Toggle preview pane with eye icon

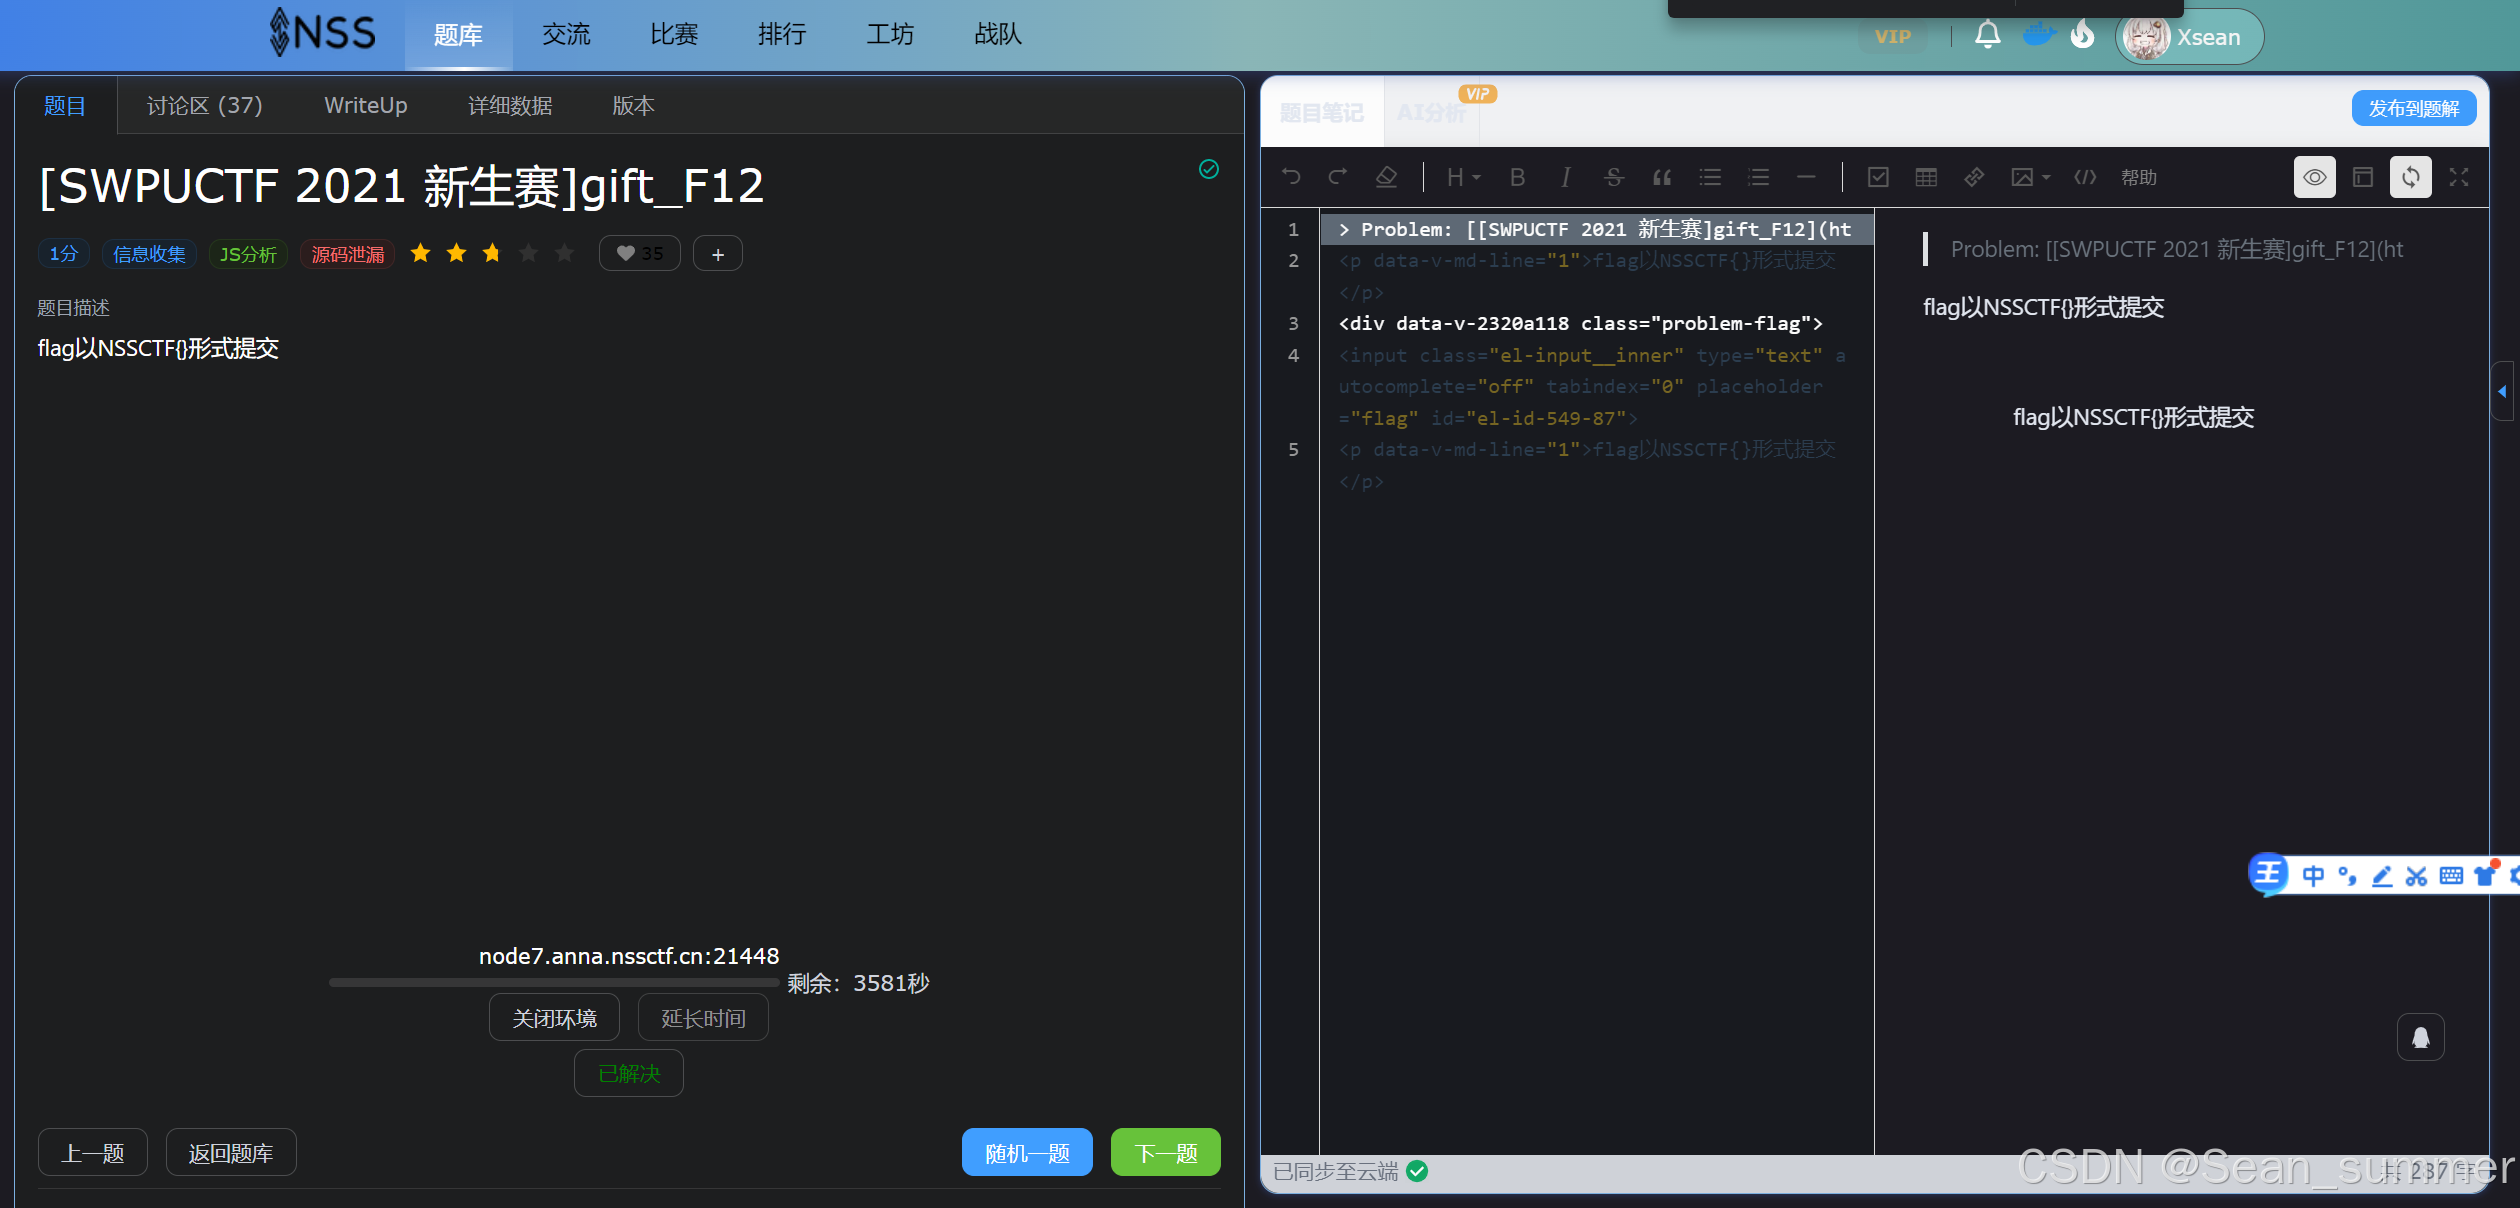(2314, 177)
